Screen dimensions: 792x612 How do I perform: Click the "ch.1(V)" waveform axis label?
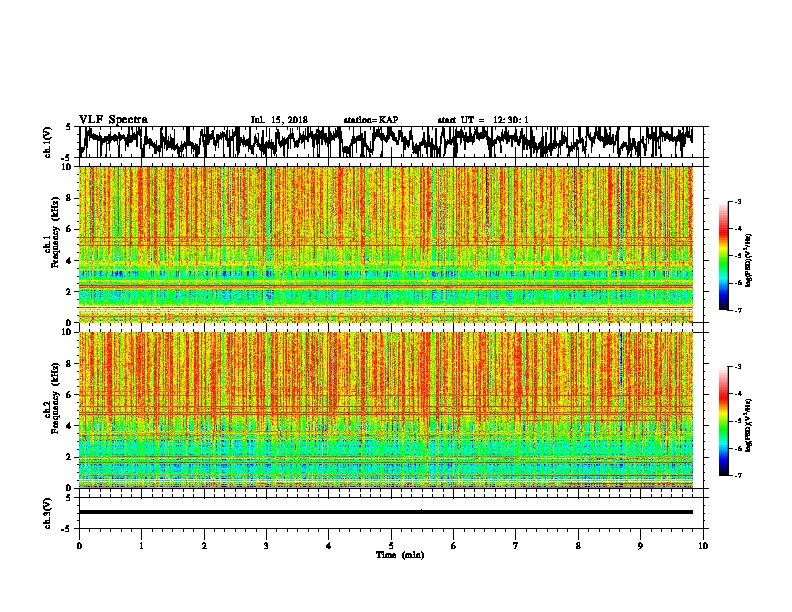coord(47,142)
